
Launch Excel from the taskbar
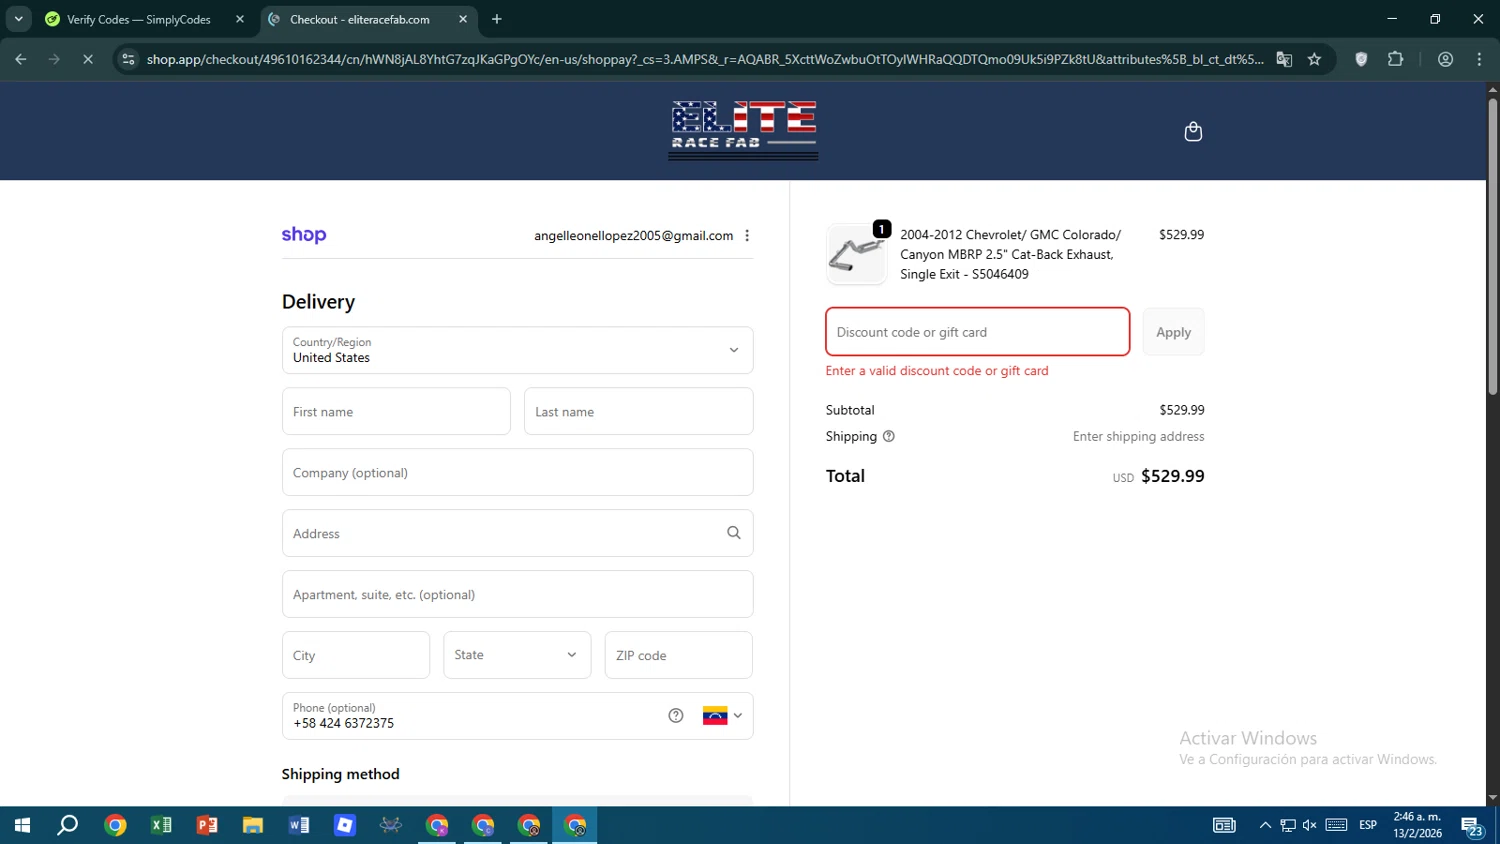click(x=161, y=825)
